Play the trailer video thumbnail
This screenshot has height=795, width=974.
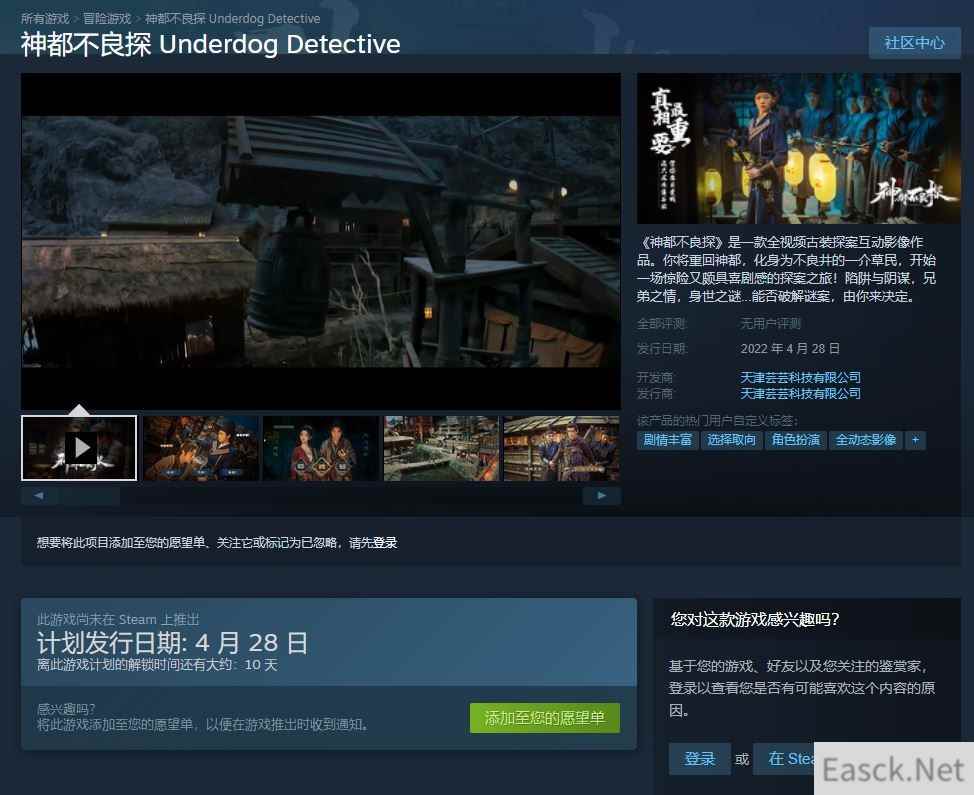click(79, 448)
